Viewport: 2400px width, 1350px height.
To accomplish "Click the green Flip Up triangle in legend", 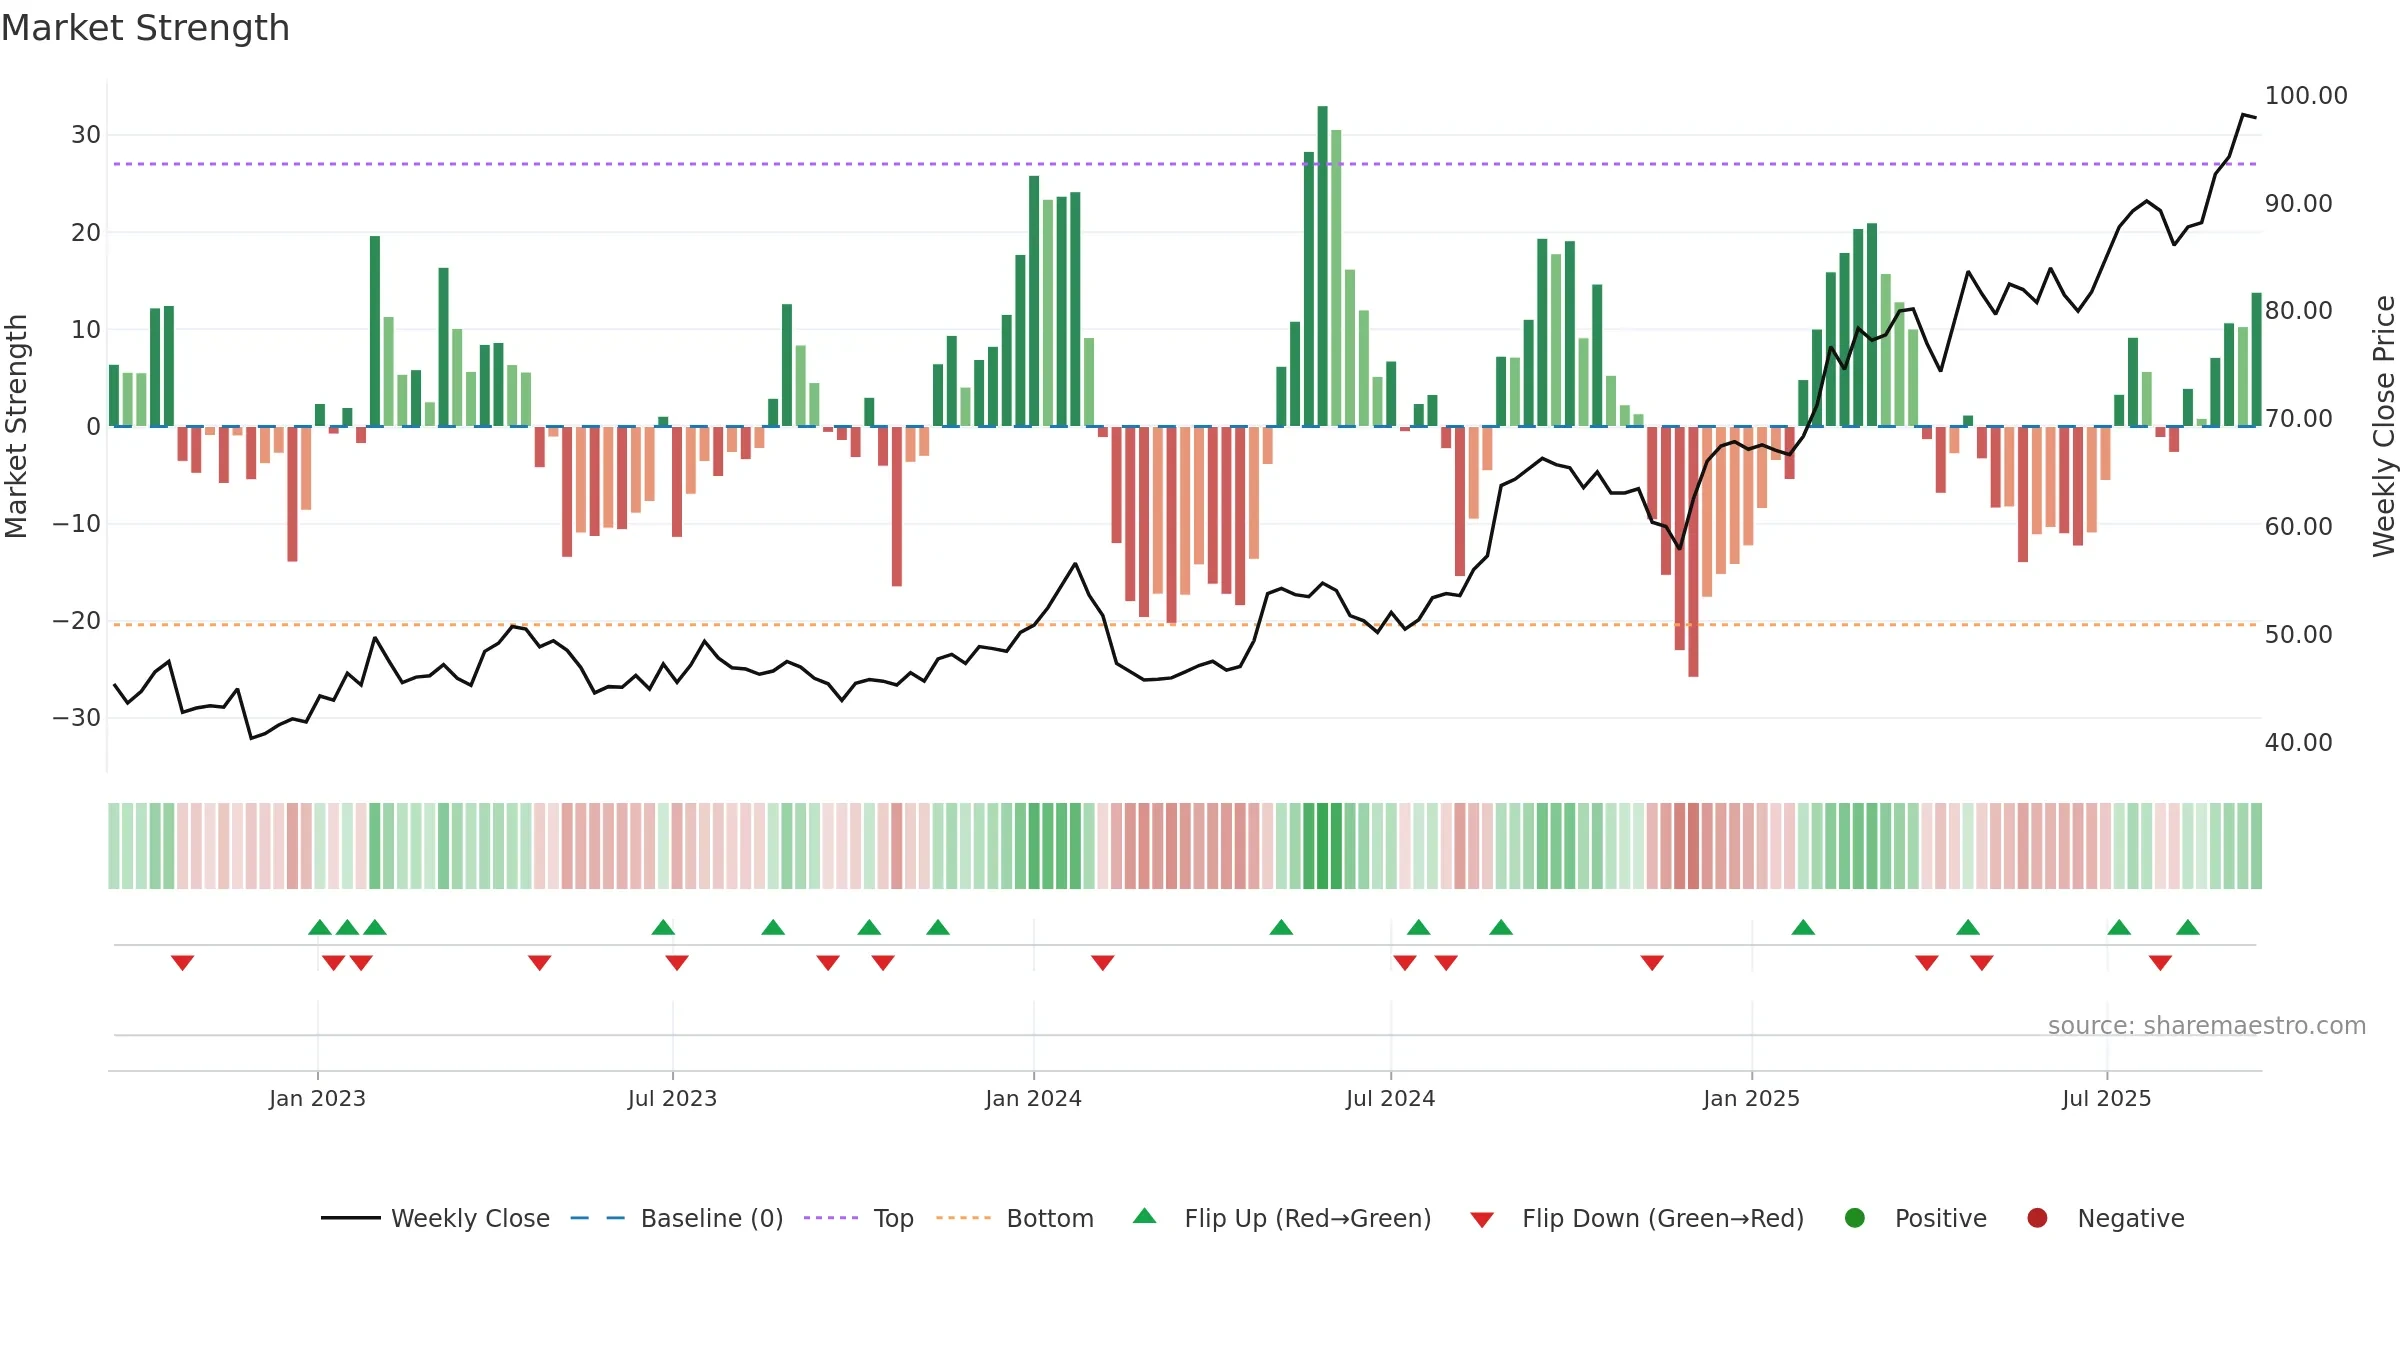I will pyautogui.click(x=1145, y=1216).
